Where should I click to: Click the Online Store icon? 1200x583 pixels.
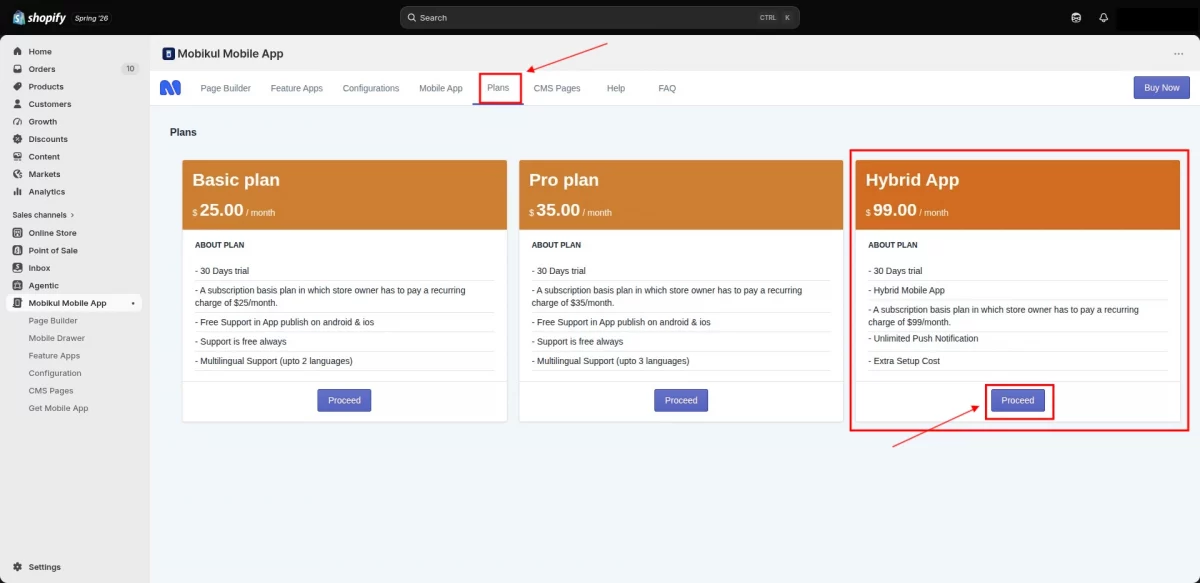pyautogui.click(x=18, y=233)
